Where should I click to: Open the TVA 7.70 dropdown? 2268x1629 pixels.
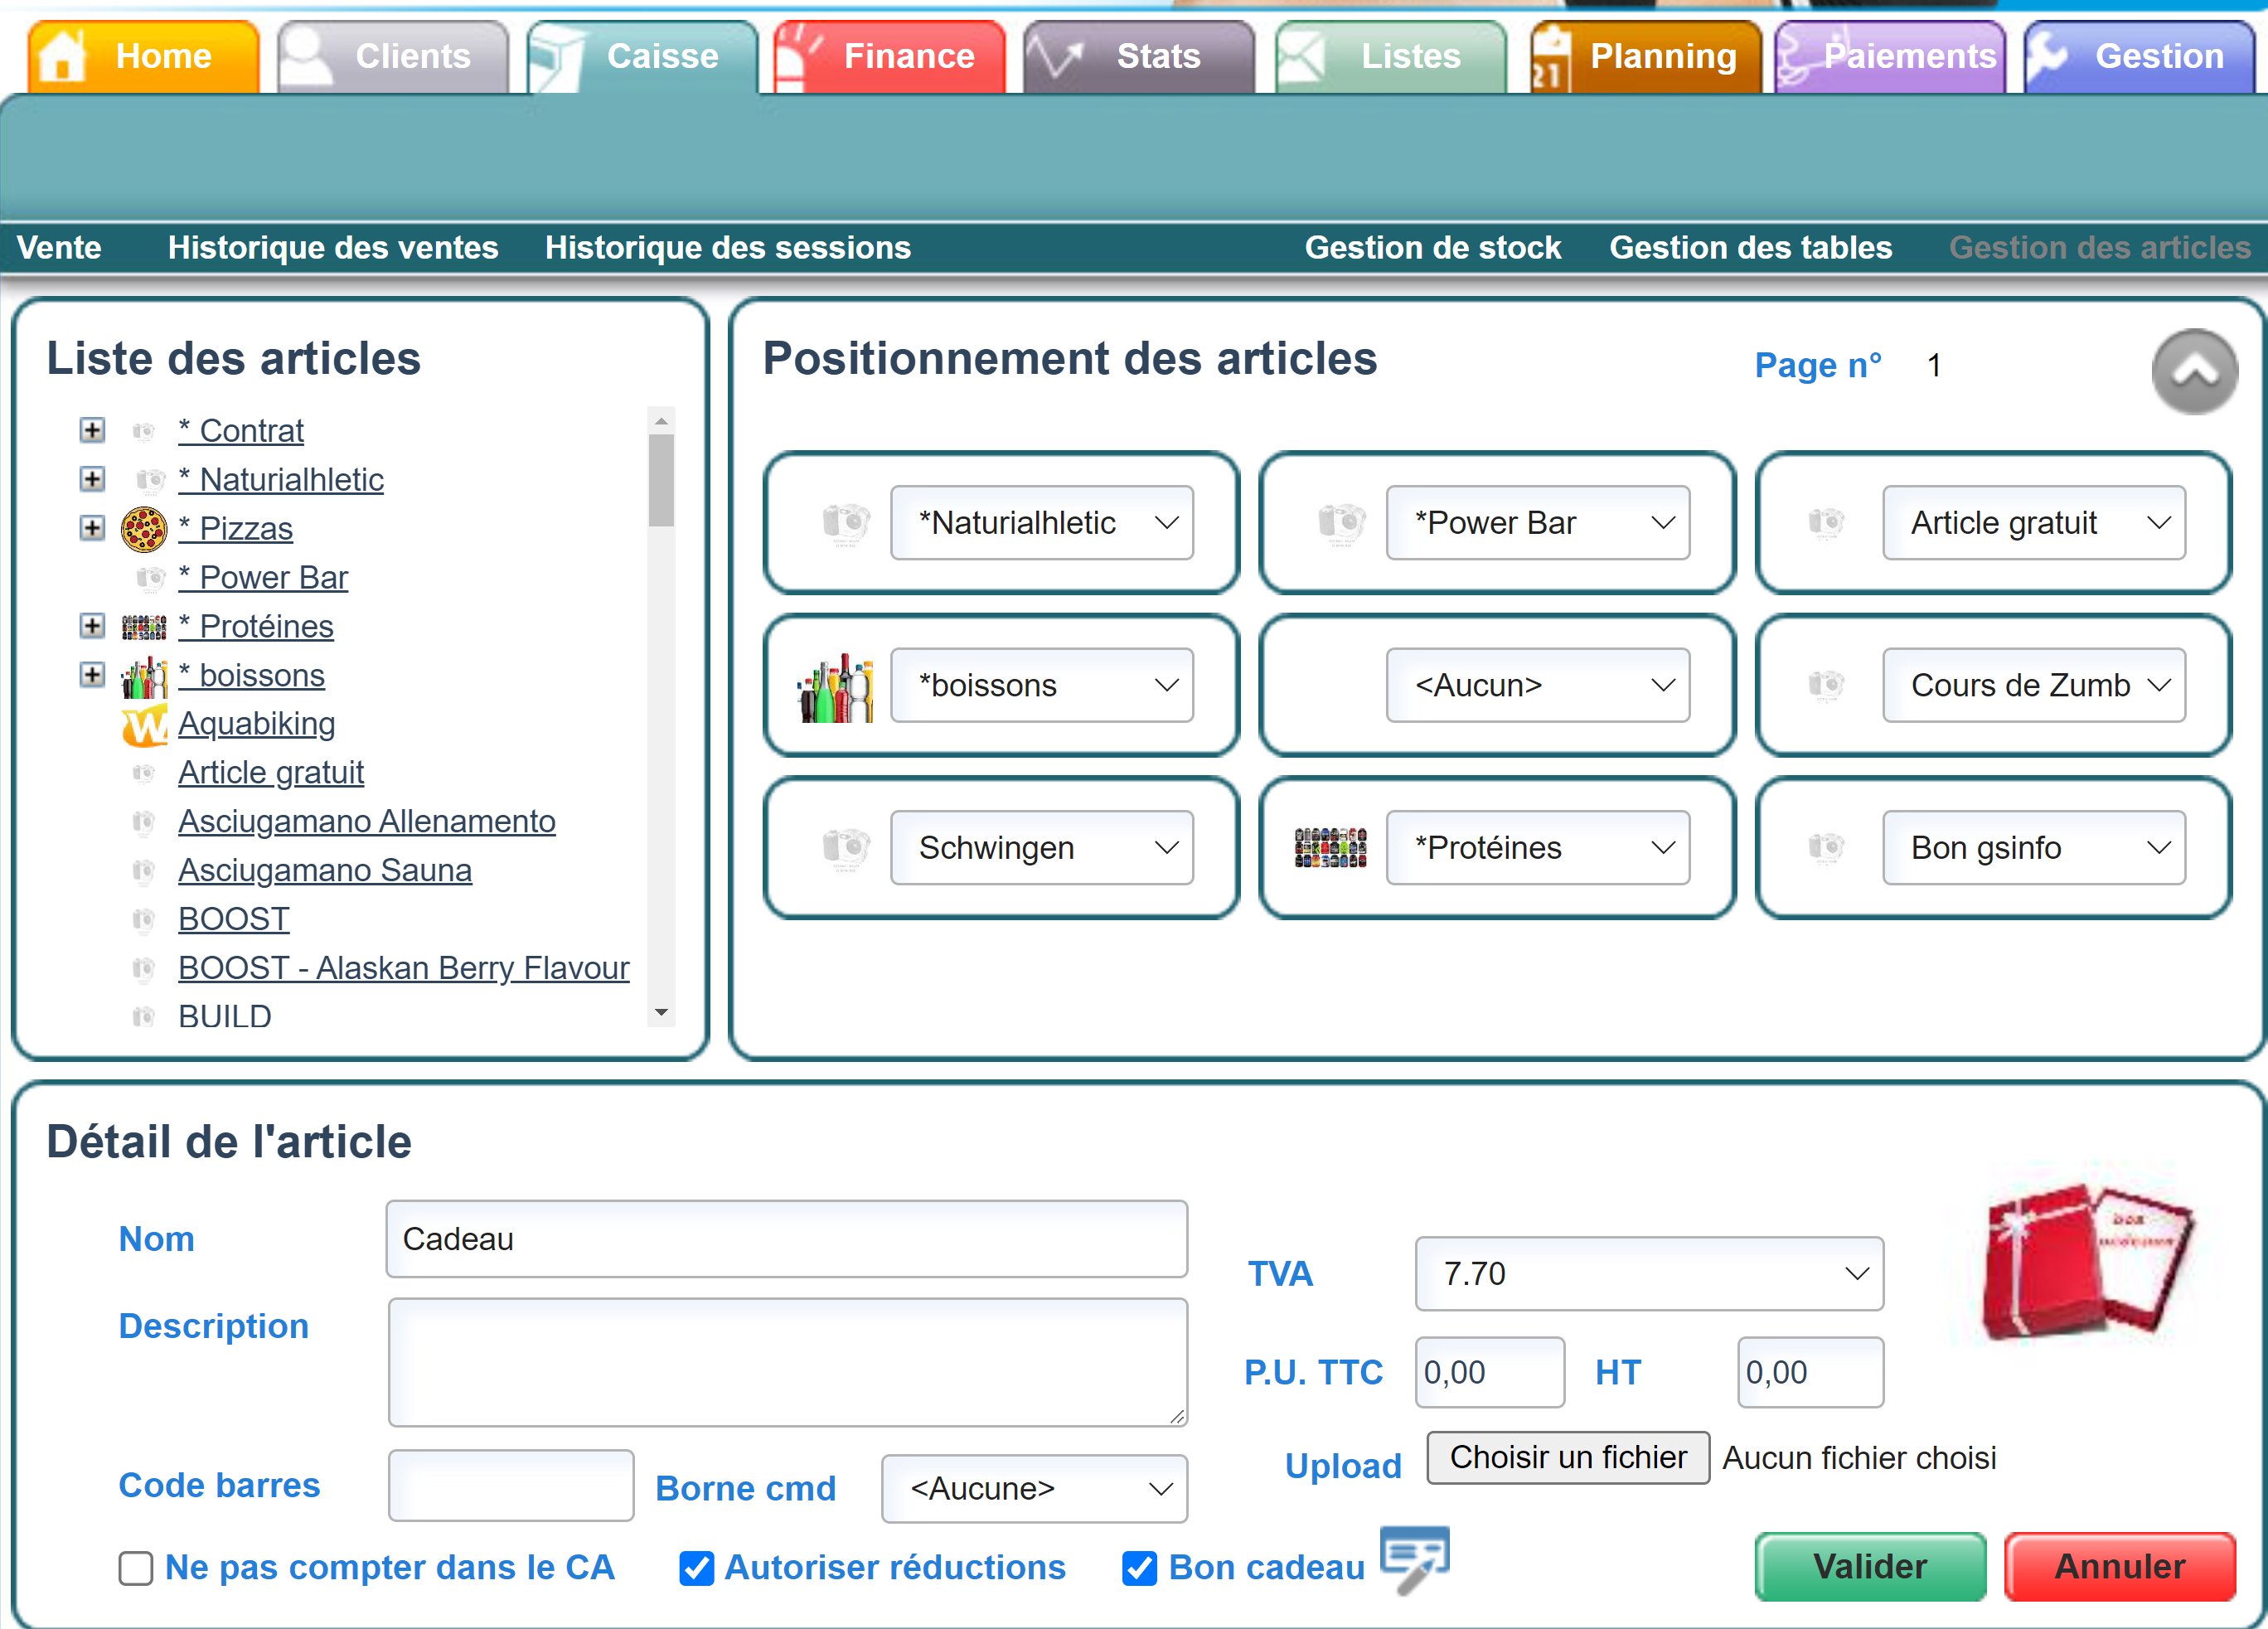click(1648, 1274)
